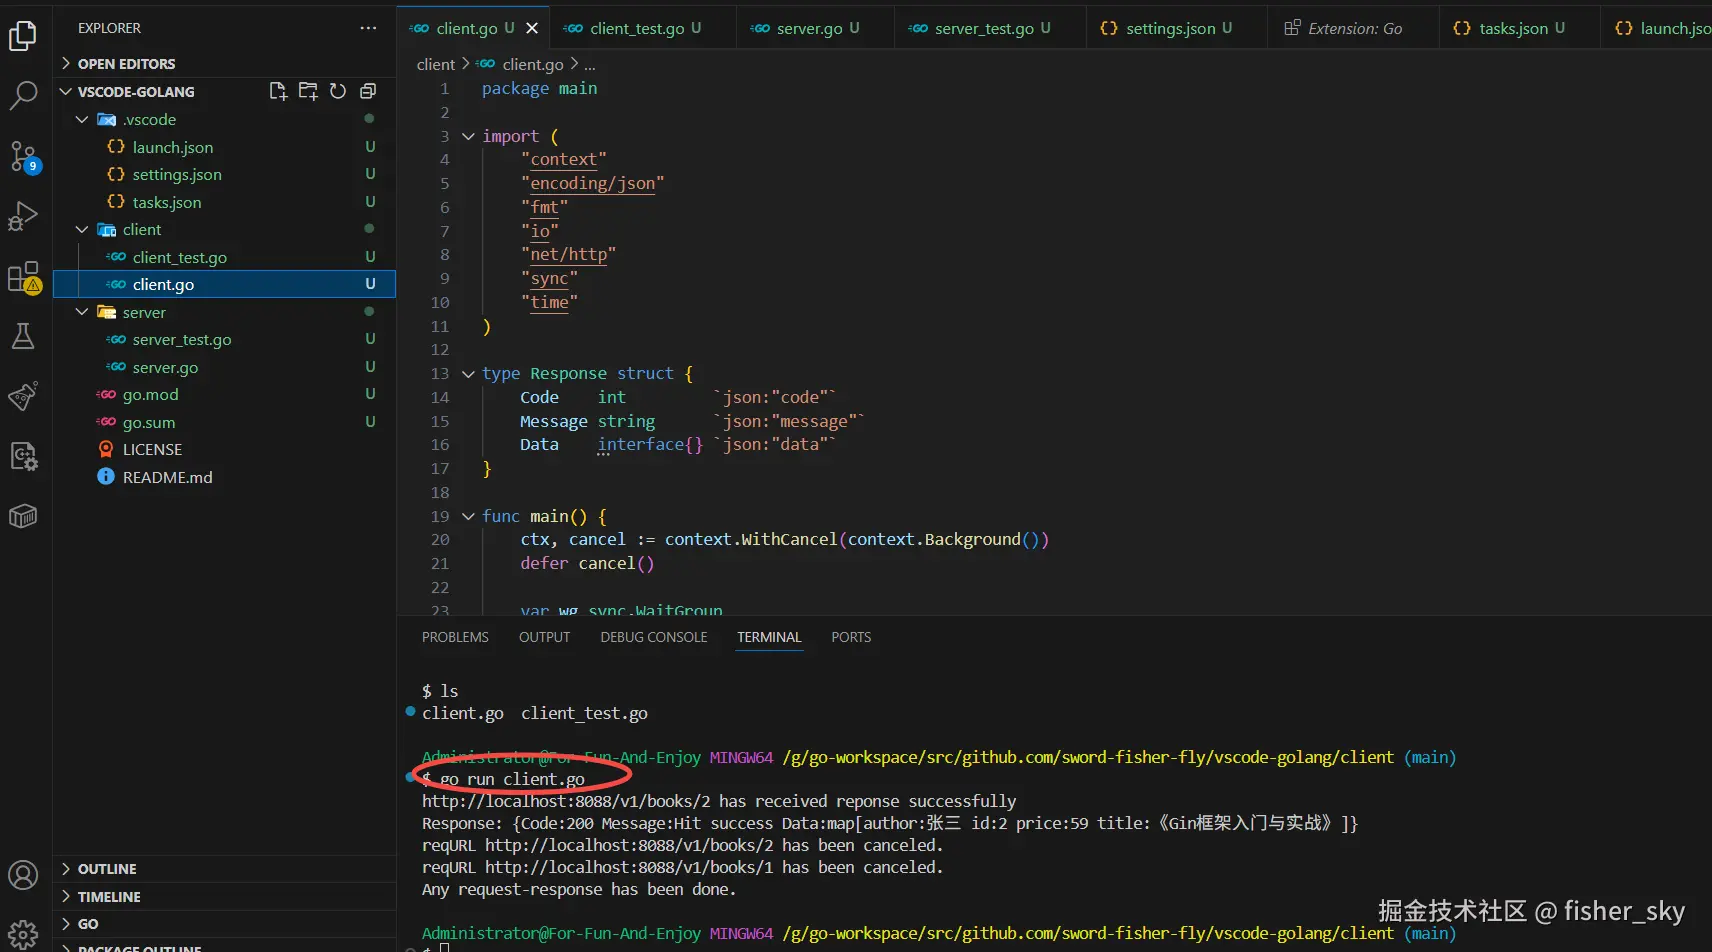
Task: Open the Accounts menu in the activity bar
Action: [23, 875]
